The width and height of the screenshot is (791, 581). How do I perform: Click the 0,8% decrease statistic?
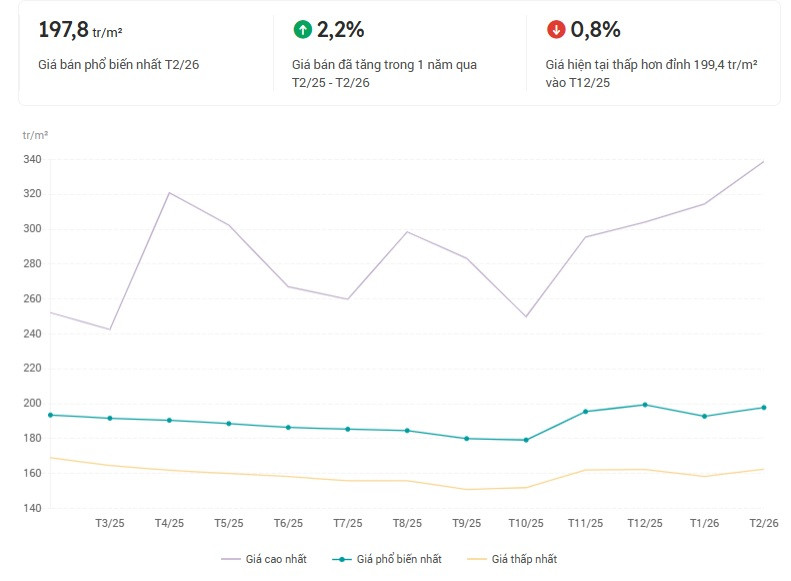click(595, 30)
